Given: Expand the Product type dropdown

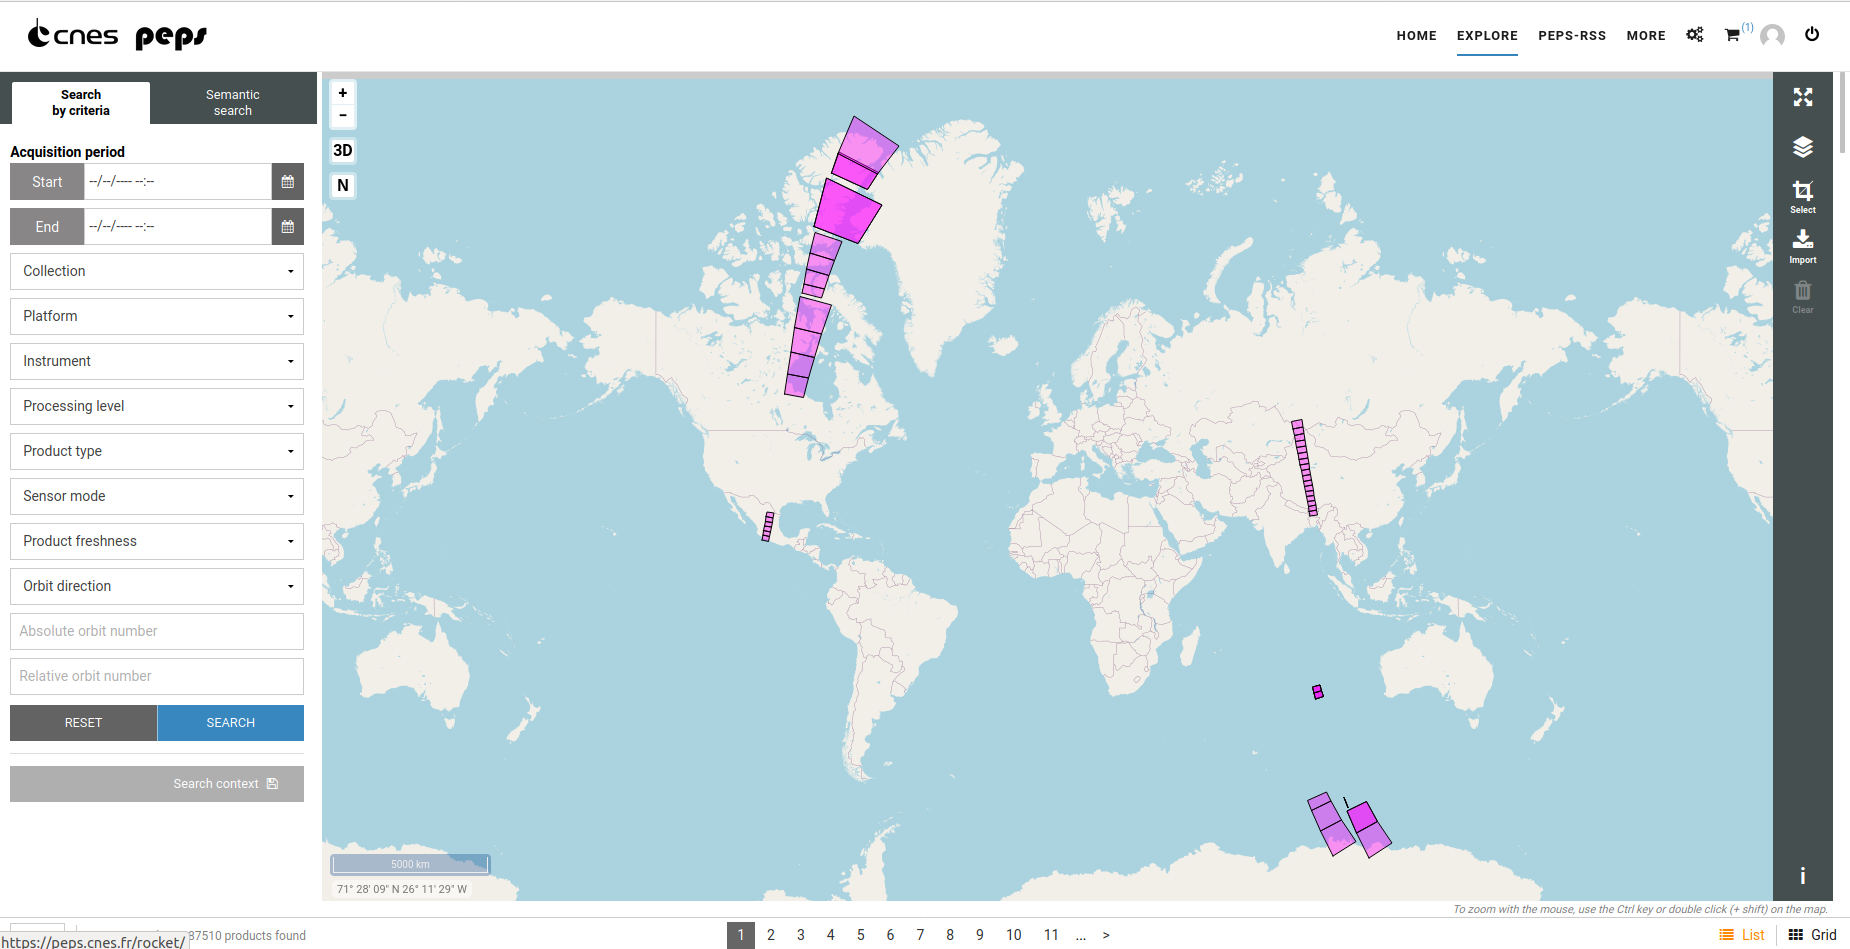Looking at the screenshot, I should pos(157,451).
